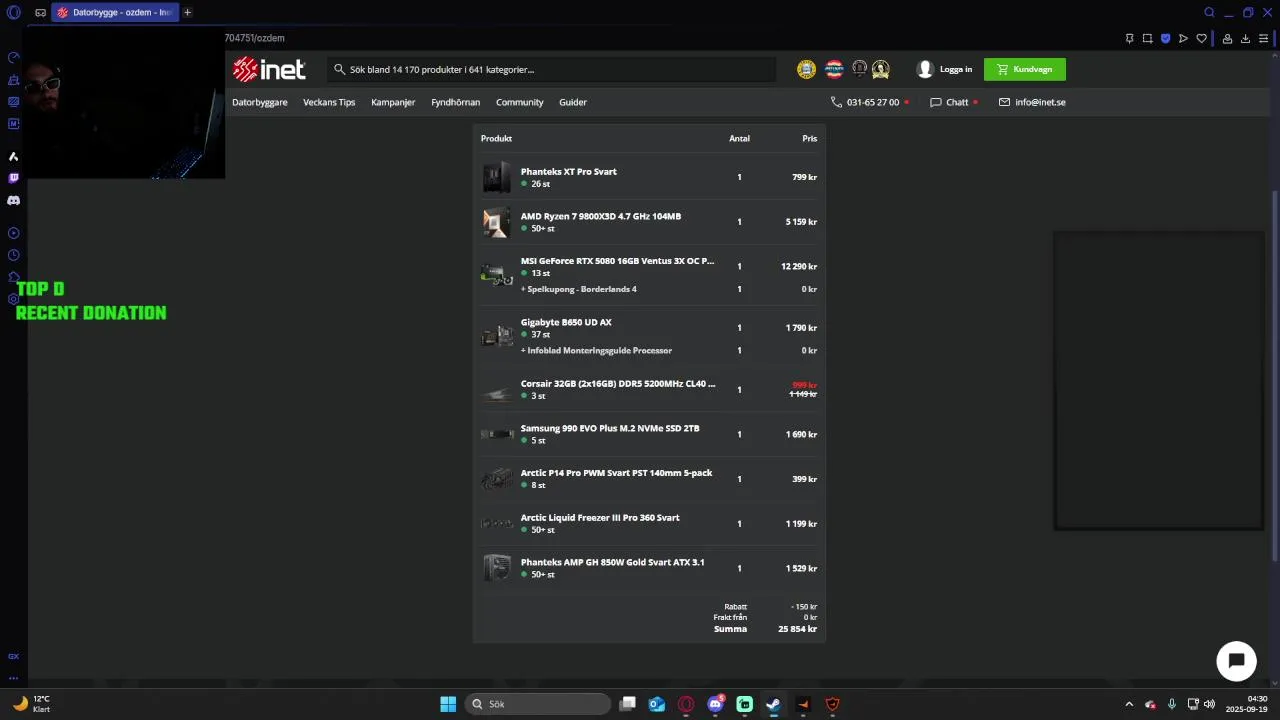Log in via Logga in
1280x720 pixels.
pyautogui.click(x=945, y=69)
